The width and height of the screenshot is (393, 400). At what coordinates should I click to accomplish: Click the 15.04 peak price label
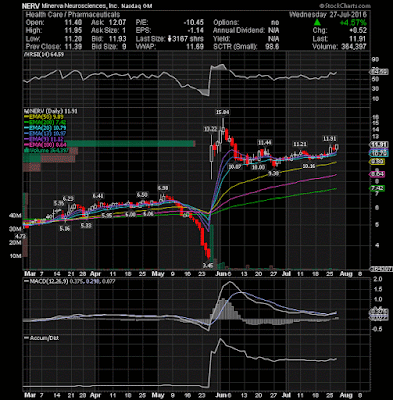click(222, 112)
